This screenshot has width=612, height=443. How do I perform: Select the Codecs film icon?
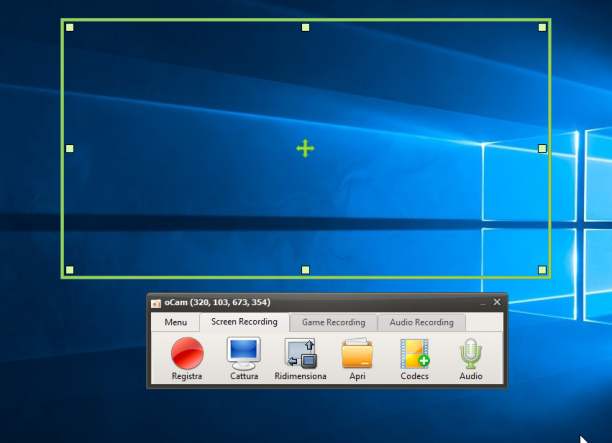(415, 354)
